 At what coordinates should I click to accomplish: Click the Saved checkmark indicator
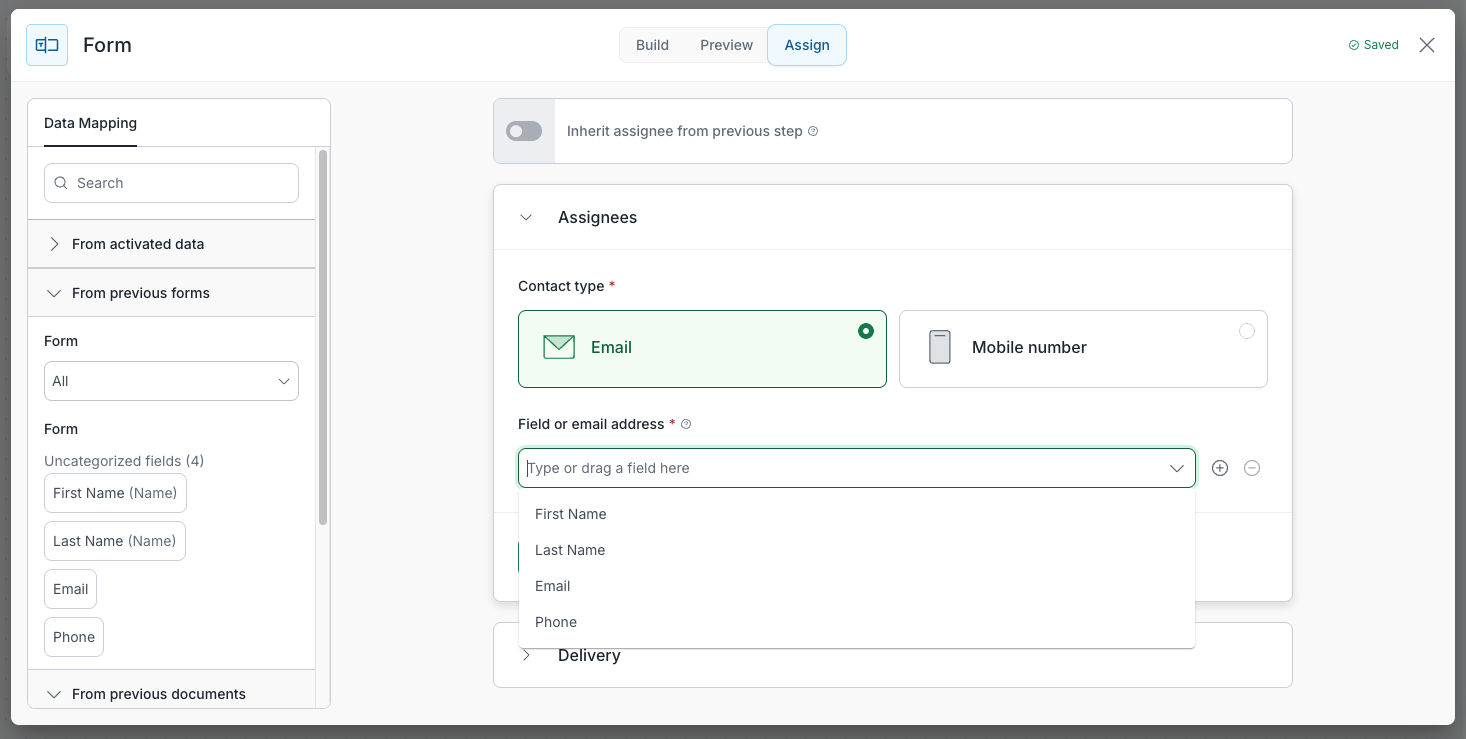point(1355,45)
